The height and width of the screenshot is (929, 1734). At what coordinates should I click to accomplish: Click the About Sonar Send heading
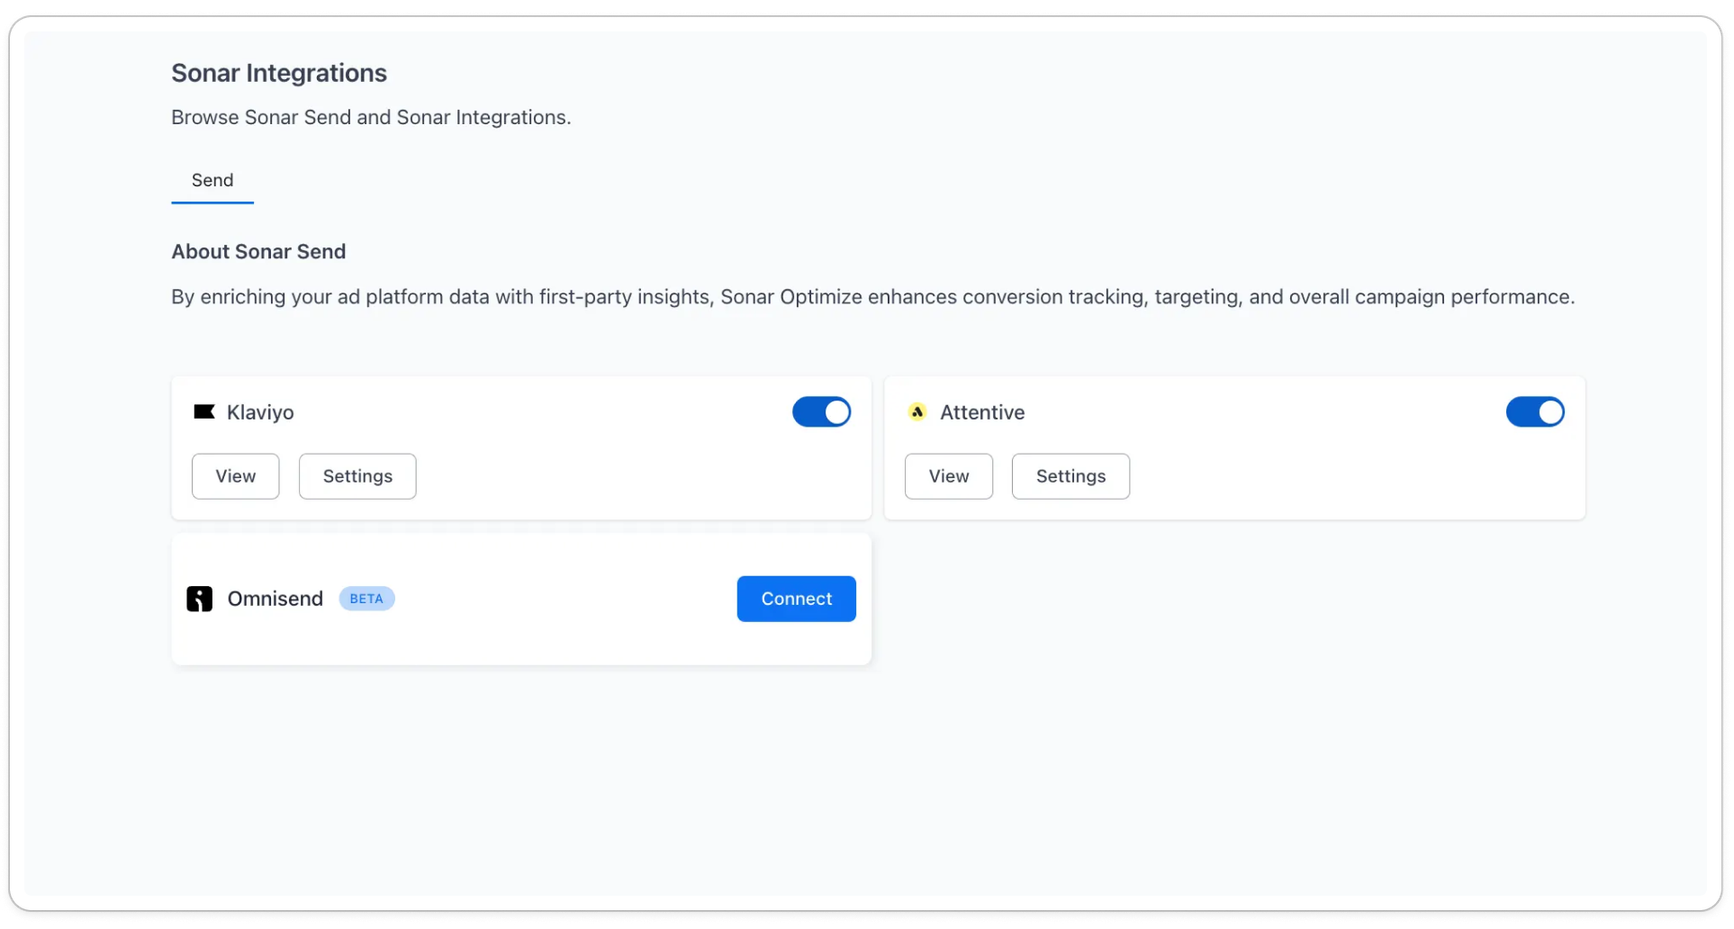259,252
